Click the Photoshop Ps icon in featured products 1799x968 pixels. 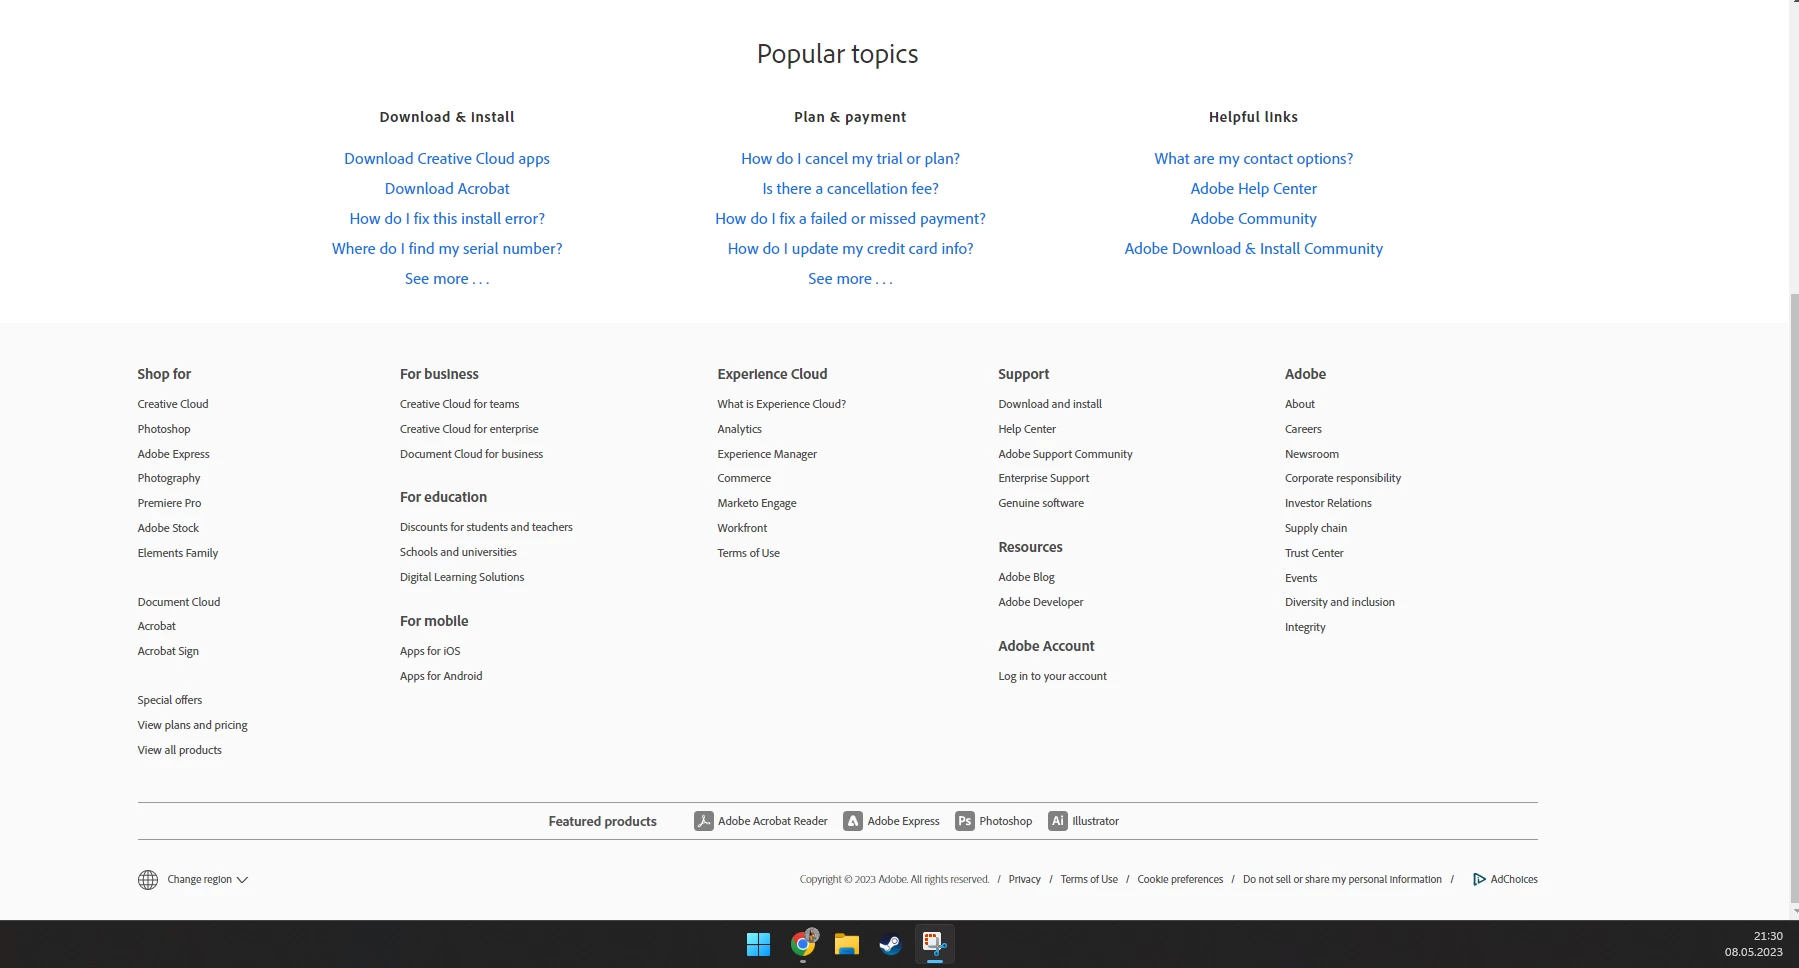[x=965, y=821]
